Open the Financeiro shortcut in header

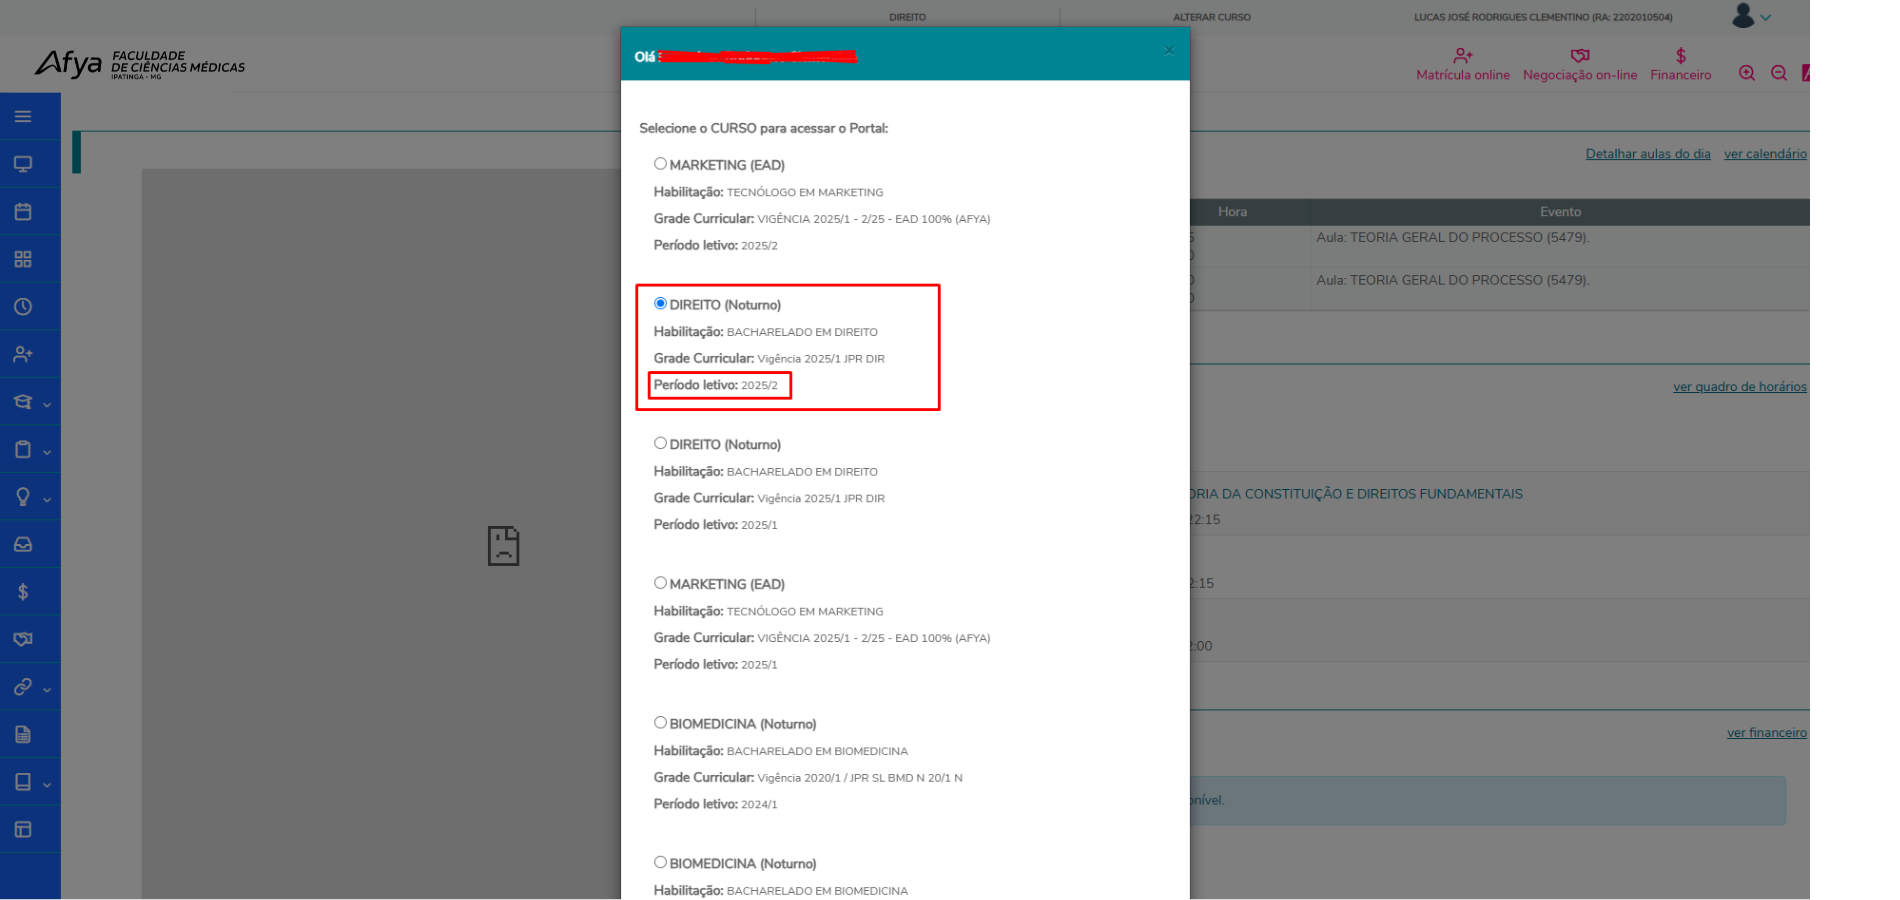(x=1681, y=65)
